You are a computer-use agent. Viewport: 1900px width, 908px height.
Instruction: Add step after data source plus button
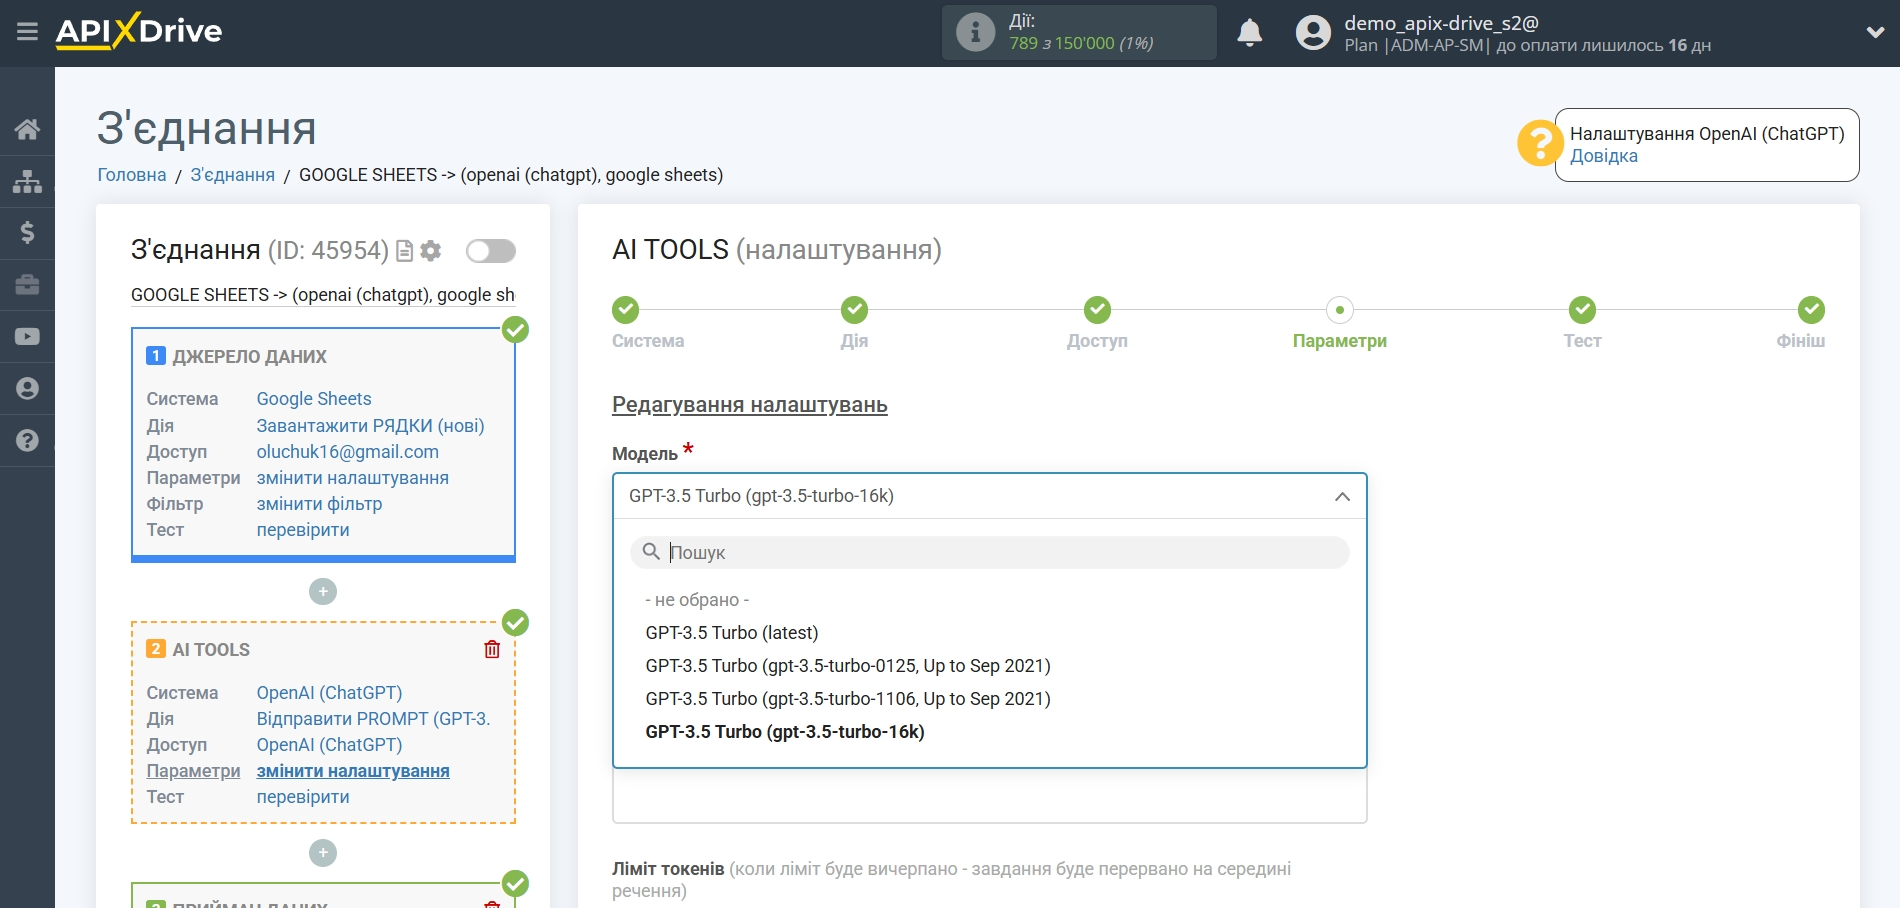click(x=323, y=592)
